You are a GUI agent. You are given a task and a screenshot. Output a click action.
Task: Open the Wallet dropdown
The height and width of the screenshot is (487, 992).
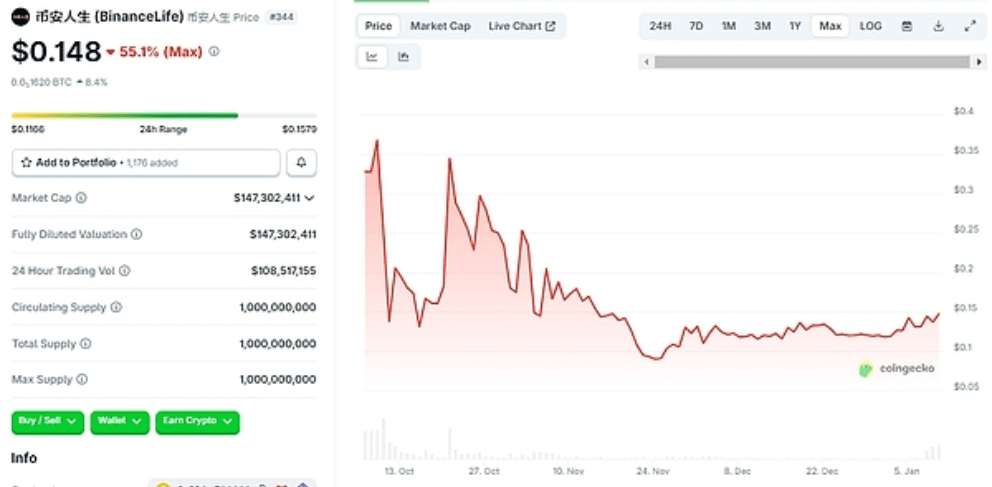(x=120, y=421)
